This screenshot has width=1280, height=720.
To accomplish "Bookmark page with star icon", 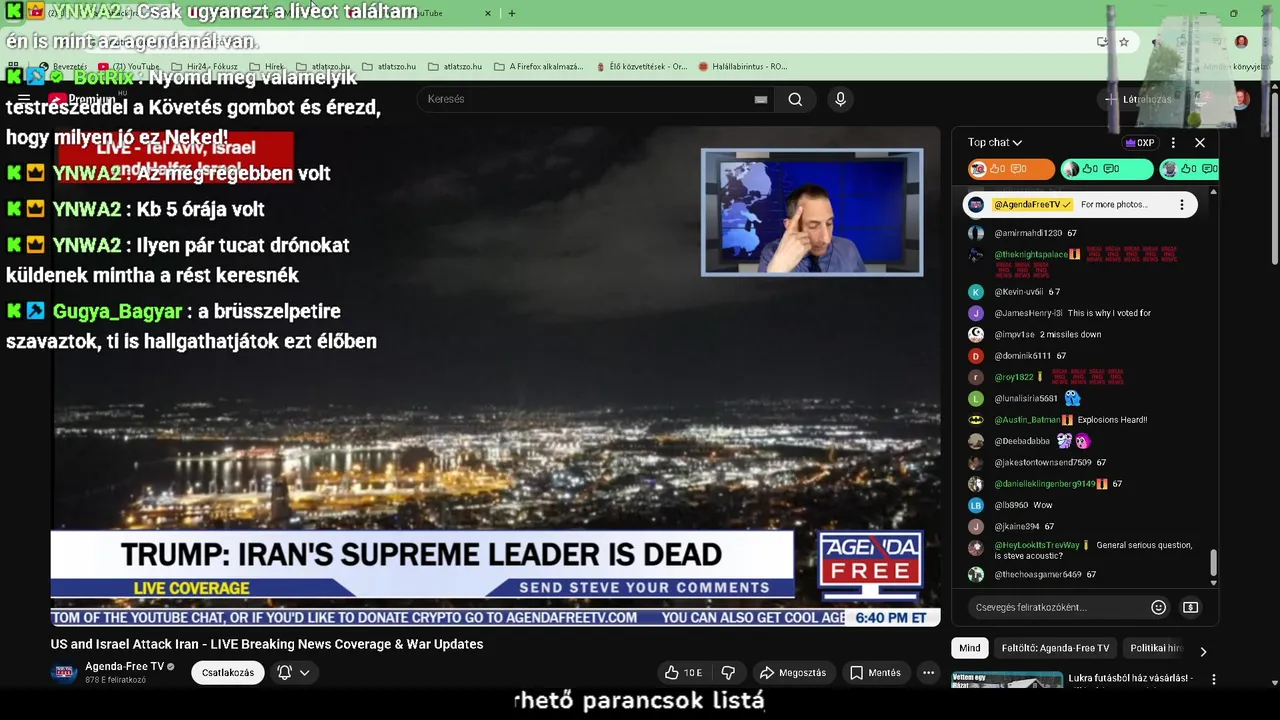I will (1124, 42).
